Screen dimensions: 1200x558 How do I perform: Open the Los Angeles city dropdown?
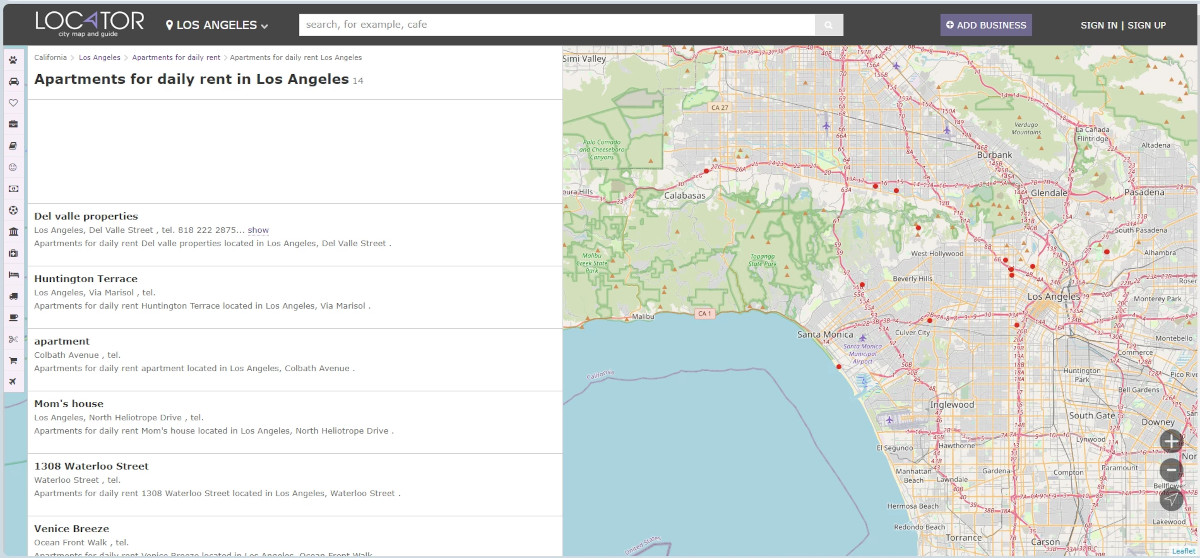(x=217, y=25)
